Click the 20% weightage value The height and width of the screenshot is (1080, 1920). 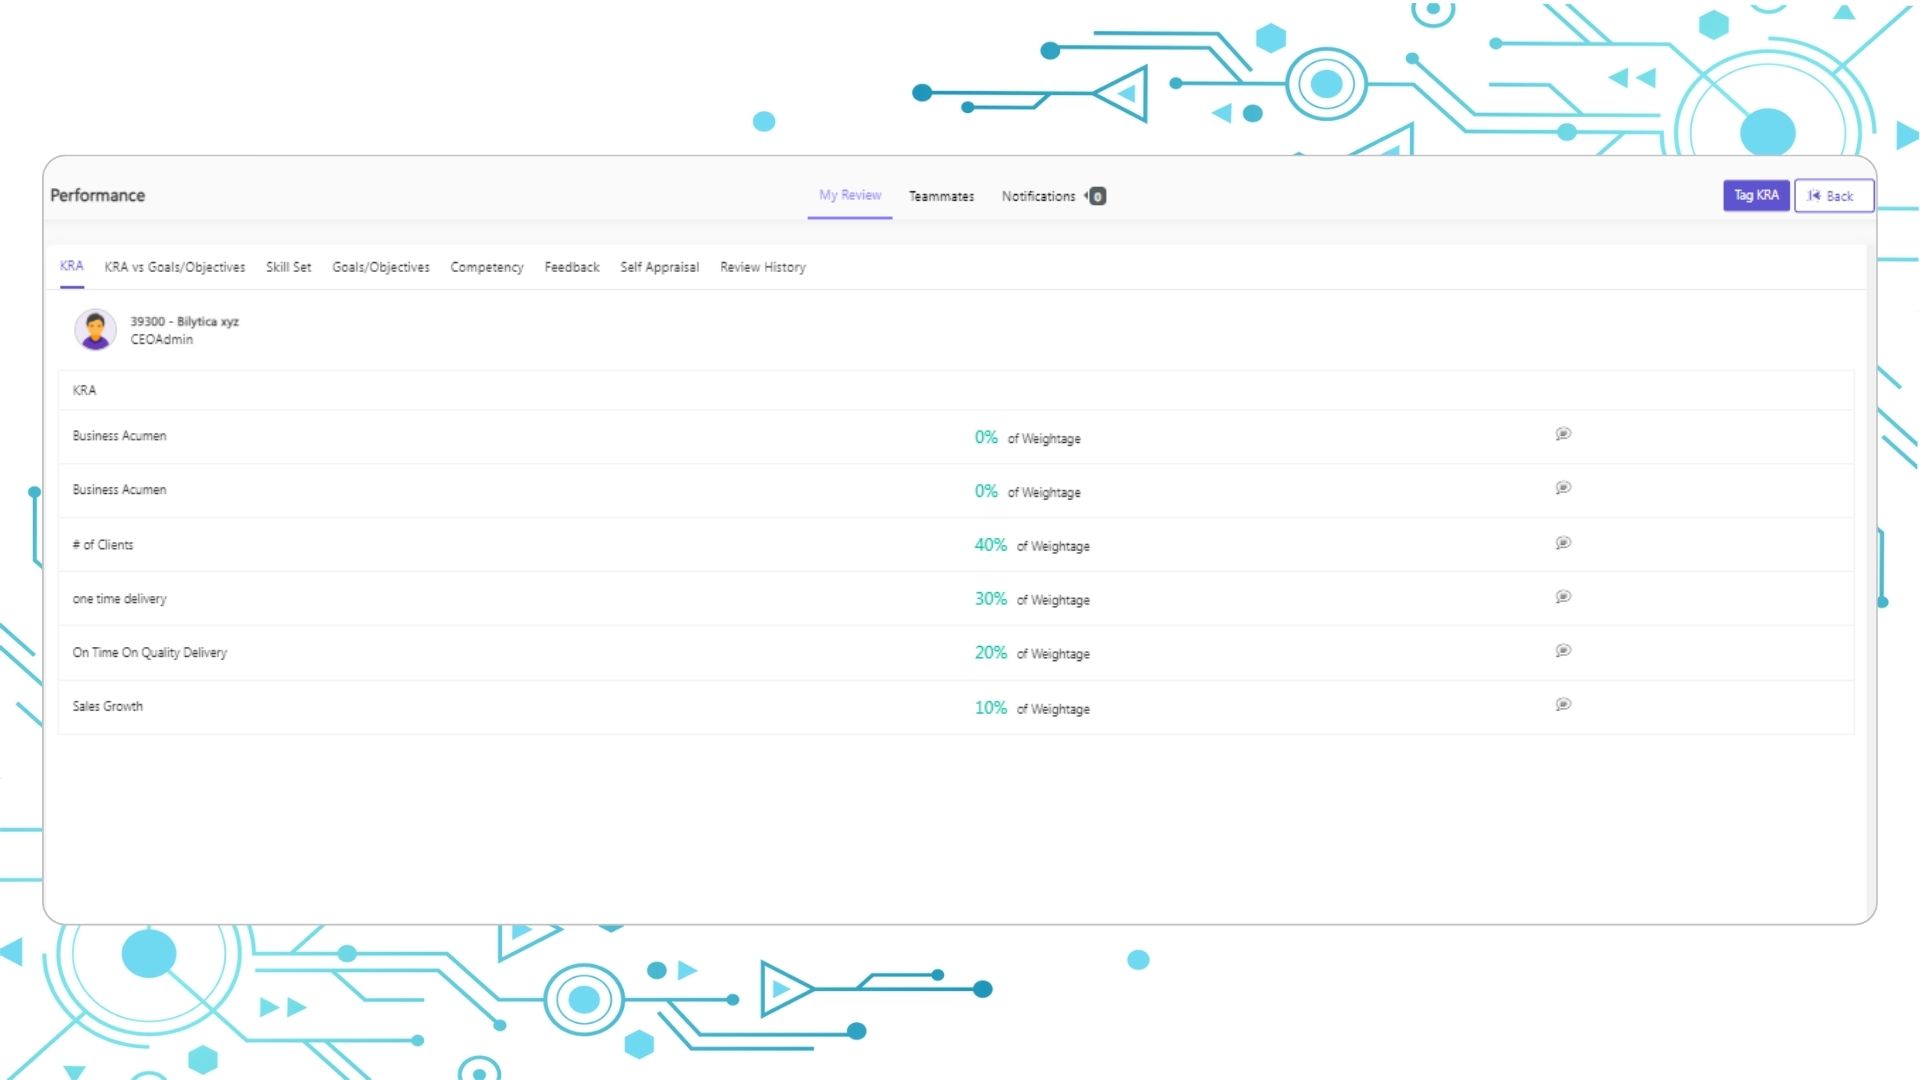pyautogui.click(x=991, y=653)
